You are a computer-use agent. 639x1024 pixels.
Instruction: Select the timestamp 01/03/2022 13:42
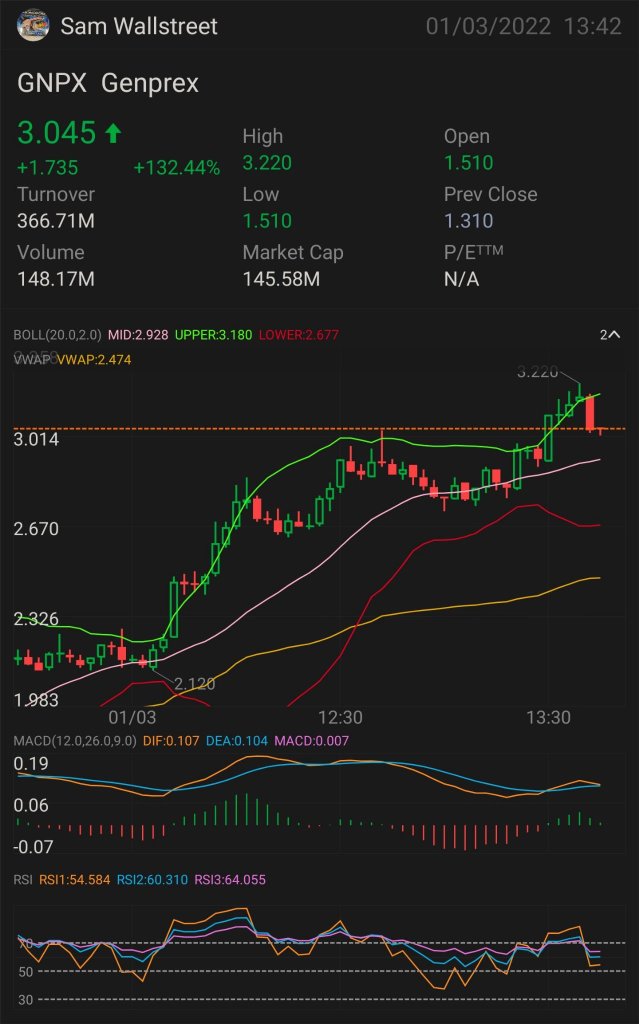pyautogui.click(x=523, y=26)
